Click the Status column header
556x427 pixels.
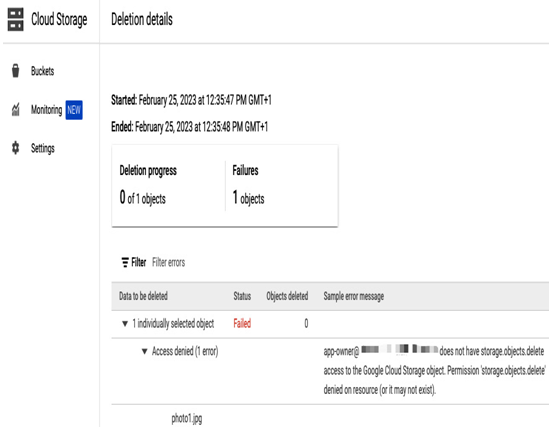tap(242, 296)
